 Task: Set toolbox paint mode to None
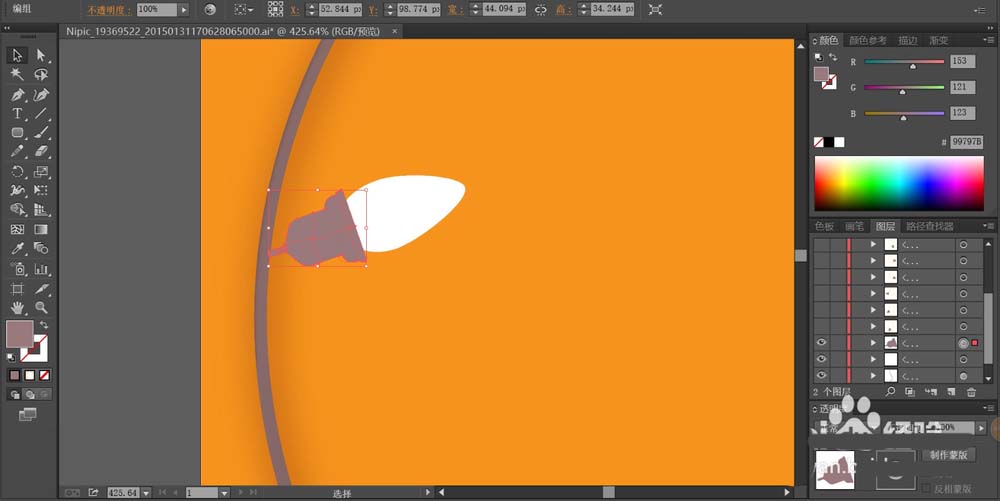45,375
